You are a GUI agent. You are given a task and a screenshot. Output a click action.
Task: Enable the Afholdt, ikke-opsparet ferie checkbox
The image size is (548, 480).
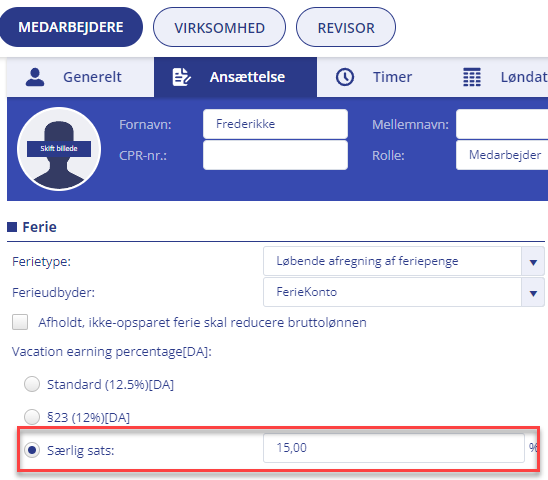coord(20,322)
